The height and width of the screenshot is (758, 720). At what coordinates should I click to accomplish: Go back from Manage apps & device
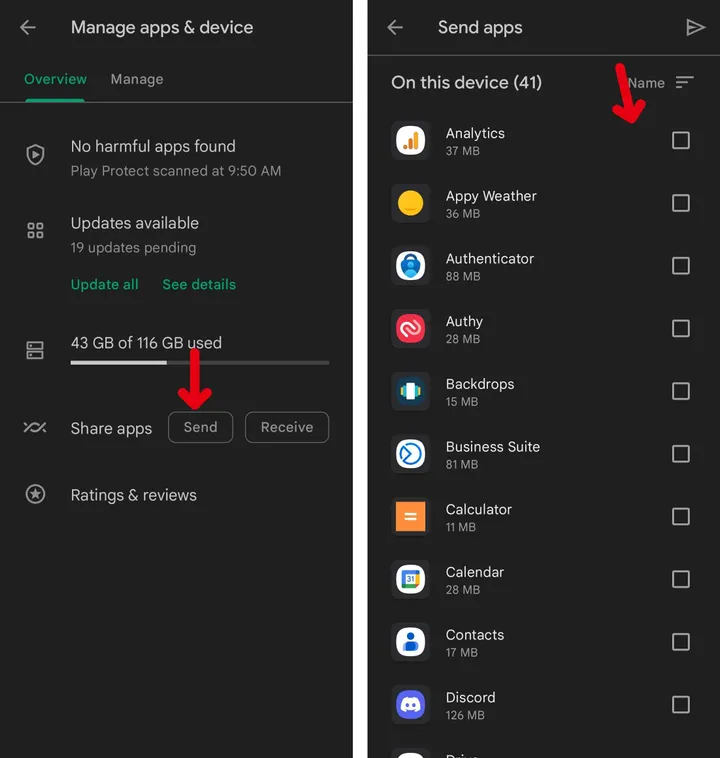[28, 28]
